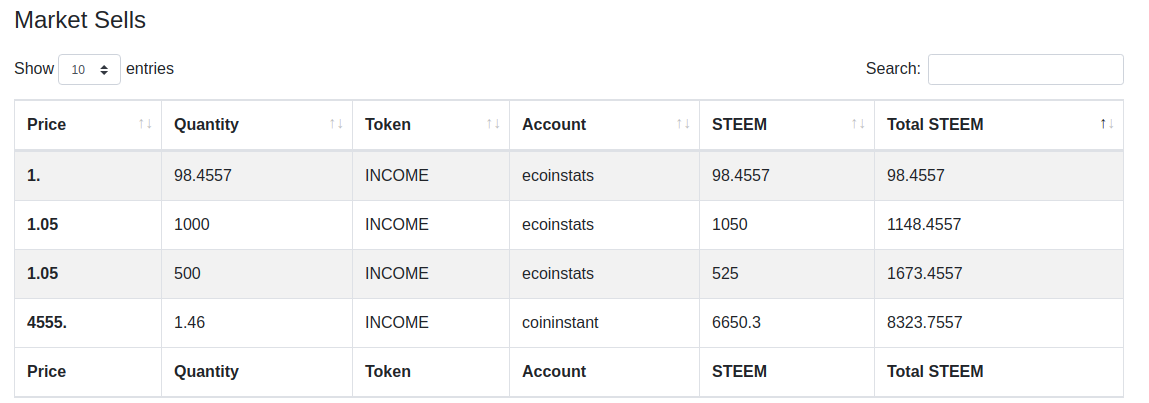The width and height of the screenshot is (1149, 403).
Task: Click the Price column header label
Action: pos(46,125)
